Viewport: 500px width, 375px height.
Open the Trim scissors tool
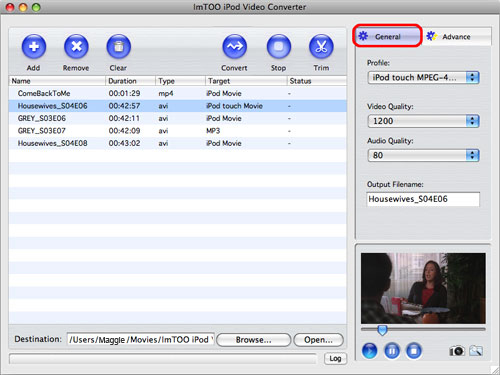pyautogui.click(x=321, y=46)
